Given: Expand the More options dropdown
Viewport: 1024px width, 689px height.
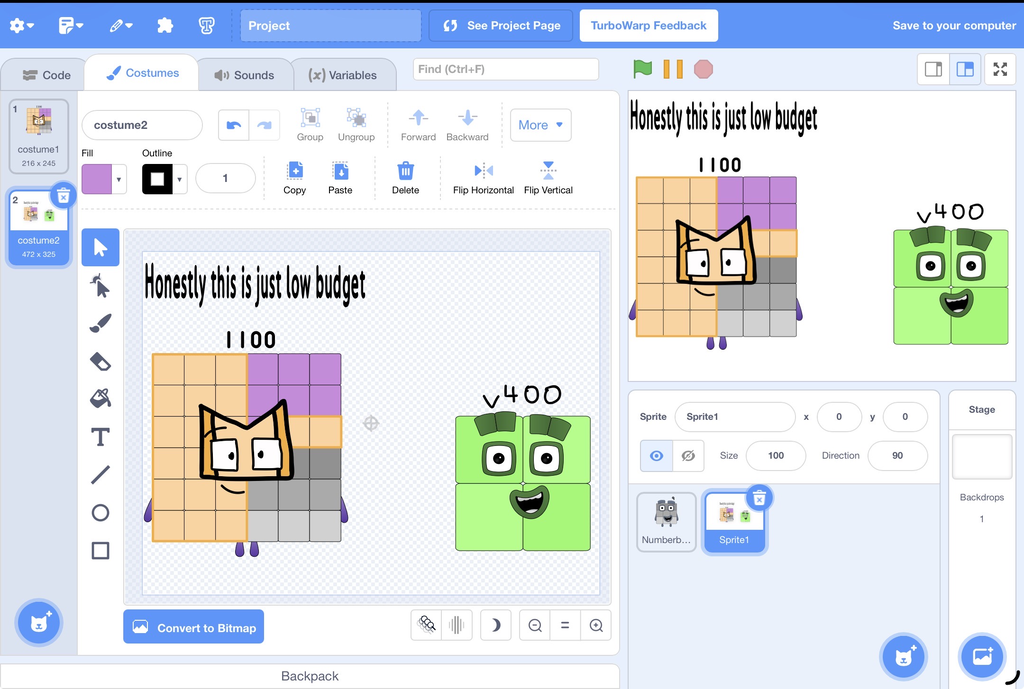Looking at the screenshot, I should coord(540,125).
